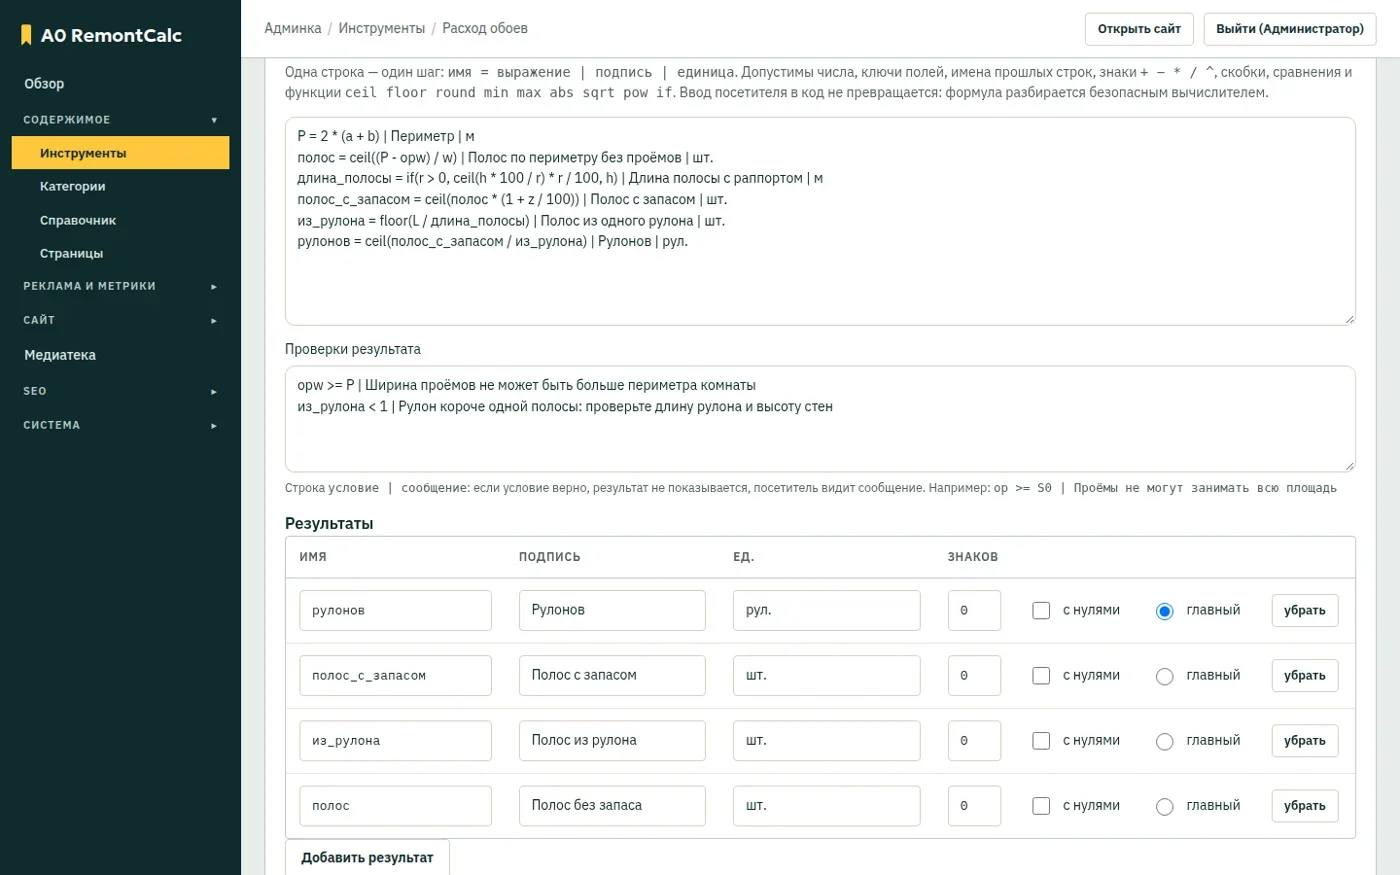Image resolution: width=1400 pixels, height=875 pixels.
Task: Open the Инструменты sidebar item
Action: click(x=120, y=153)
